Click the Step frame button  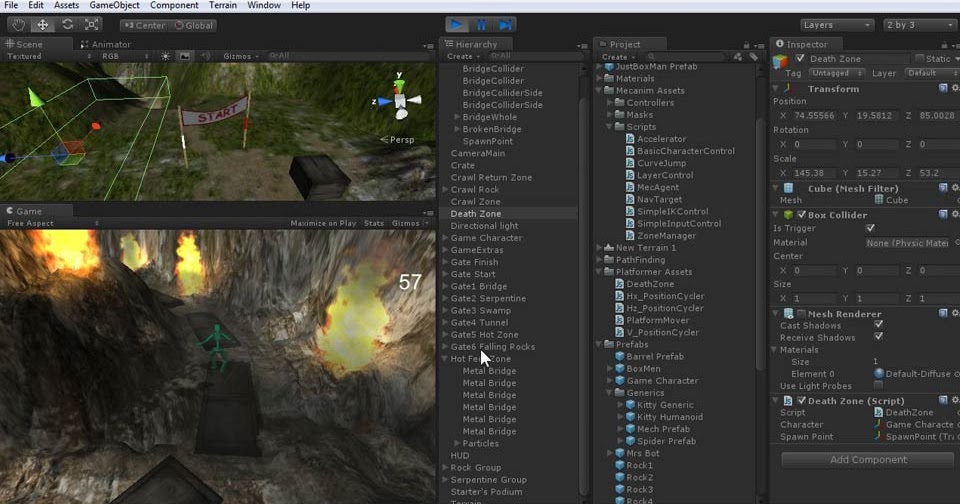506,24
